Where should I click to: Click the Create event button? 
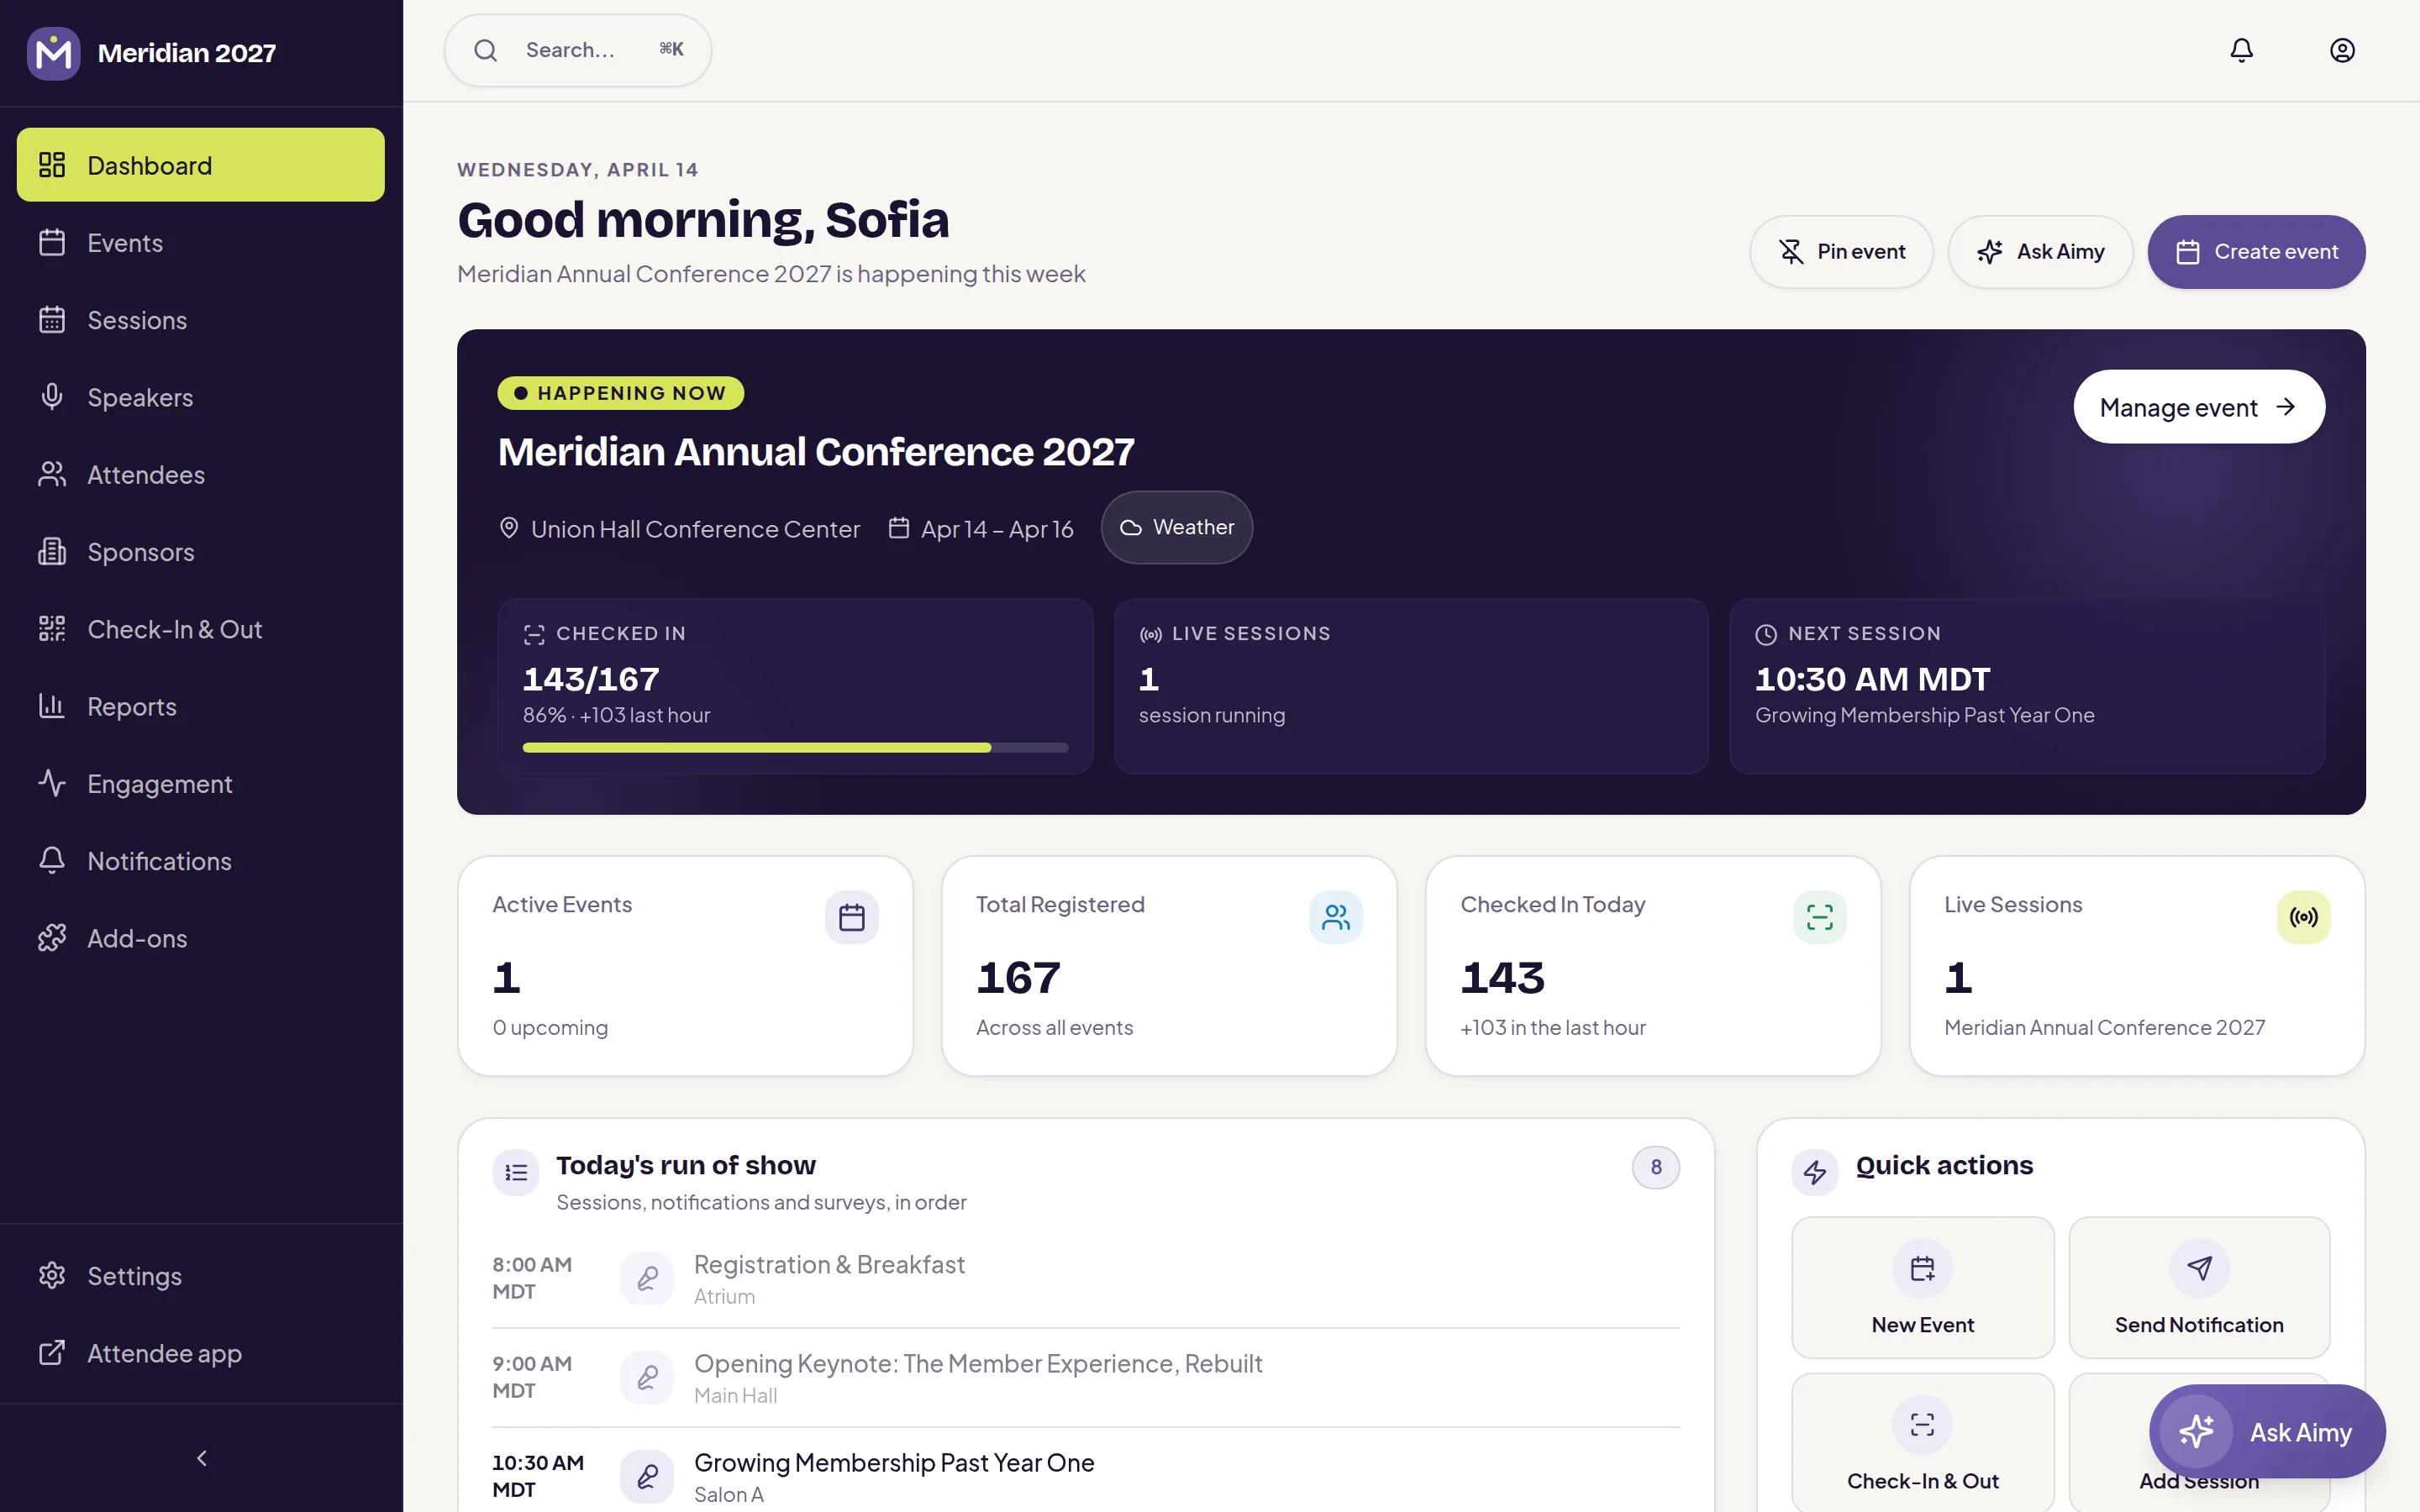point(2256,252)
